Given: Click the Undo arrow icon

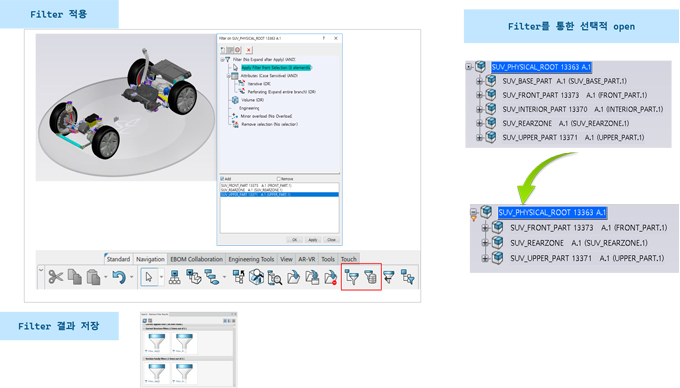Looking at the screenshot, I should pos(119,277).
